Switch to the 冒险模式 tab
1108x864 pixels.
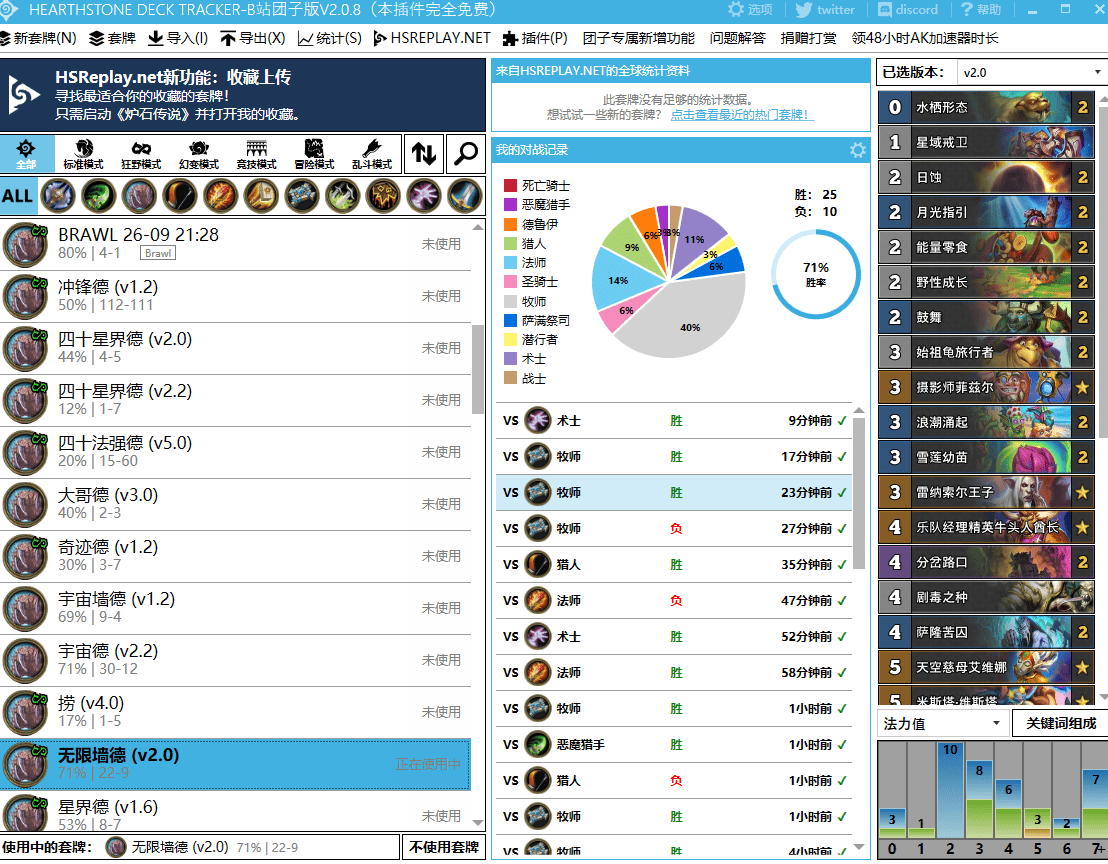coord(314,154)
